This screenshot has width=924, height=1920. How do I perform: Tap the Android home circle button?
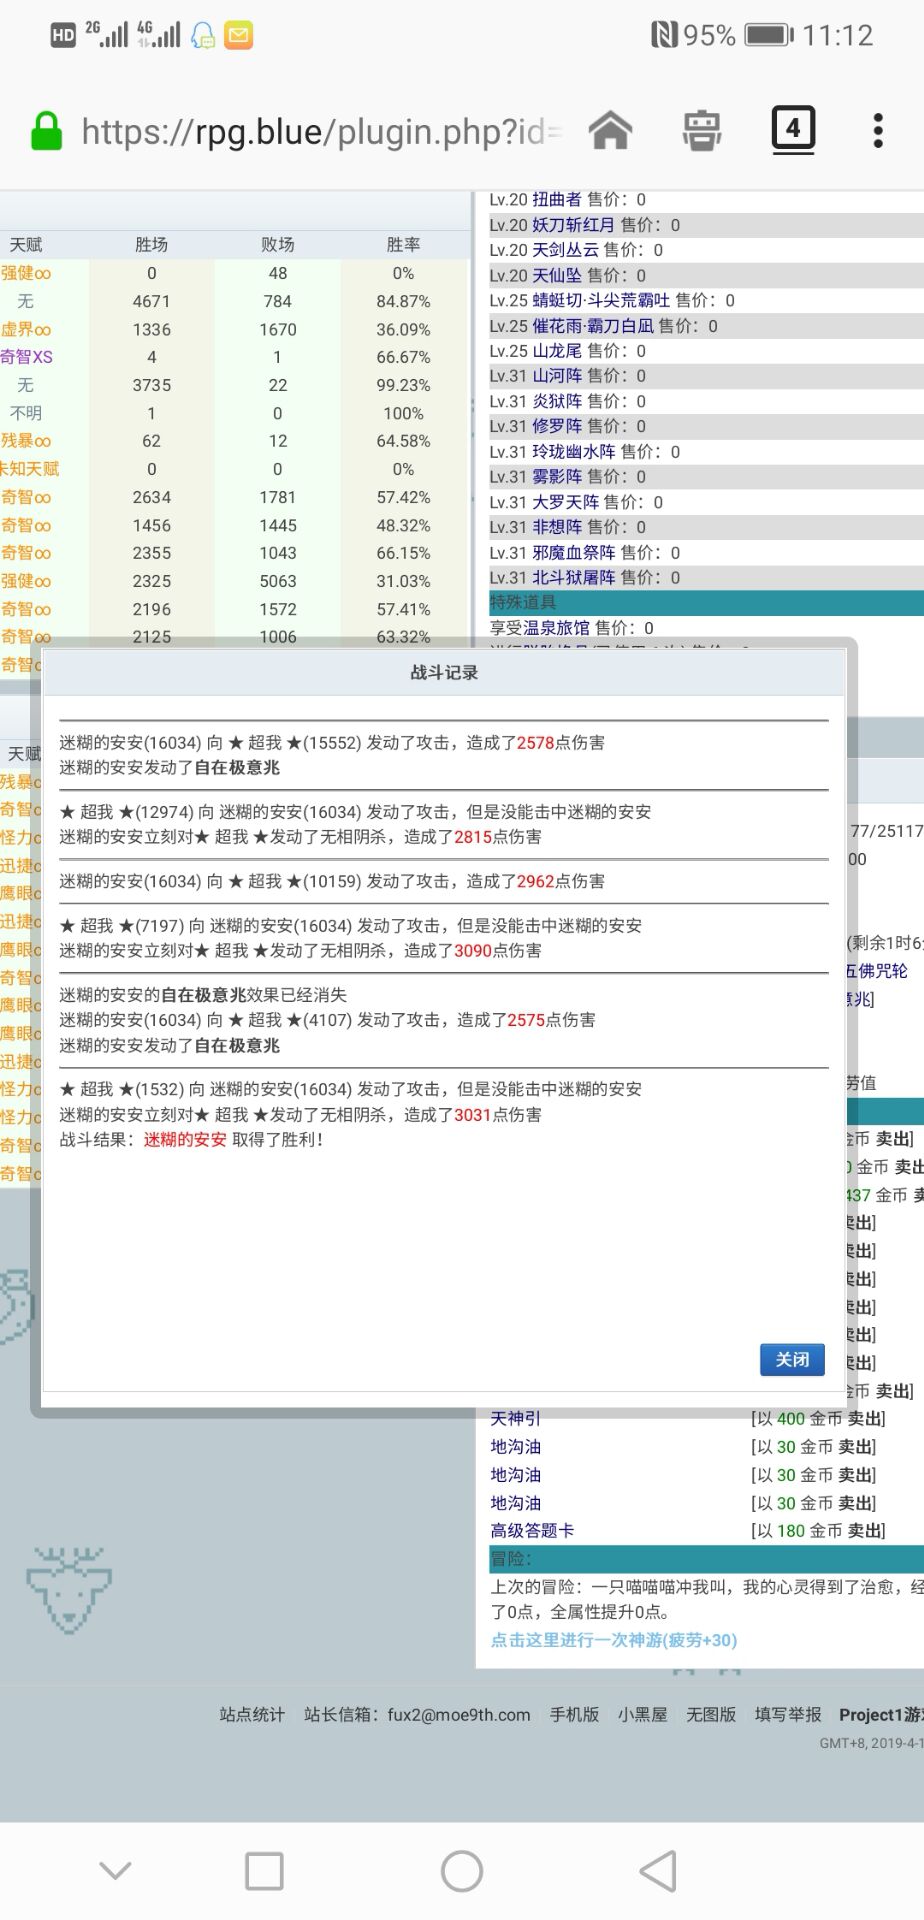point(462,1871)
